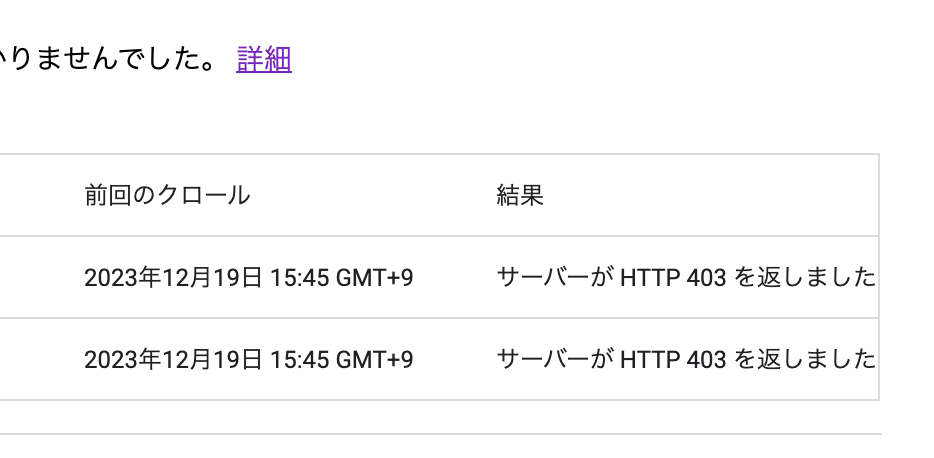This screenshot has height=458, width=934.
Task: Click first row's サーバーが HTTP 403 result cell
Action: (x=686, y=278)
